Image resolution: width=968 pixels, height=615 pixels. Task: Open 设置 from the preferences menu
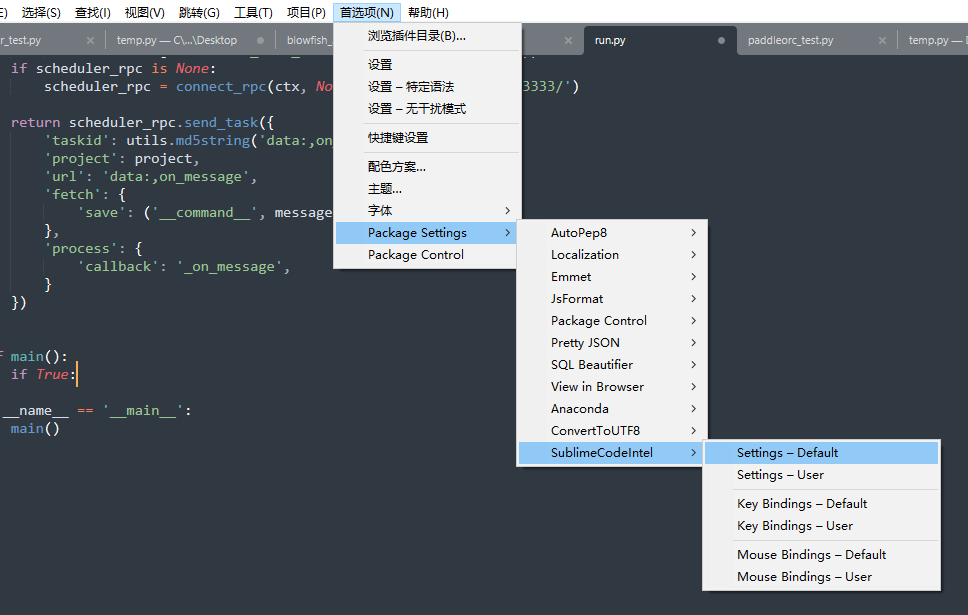427,64
